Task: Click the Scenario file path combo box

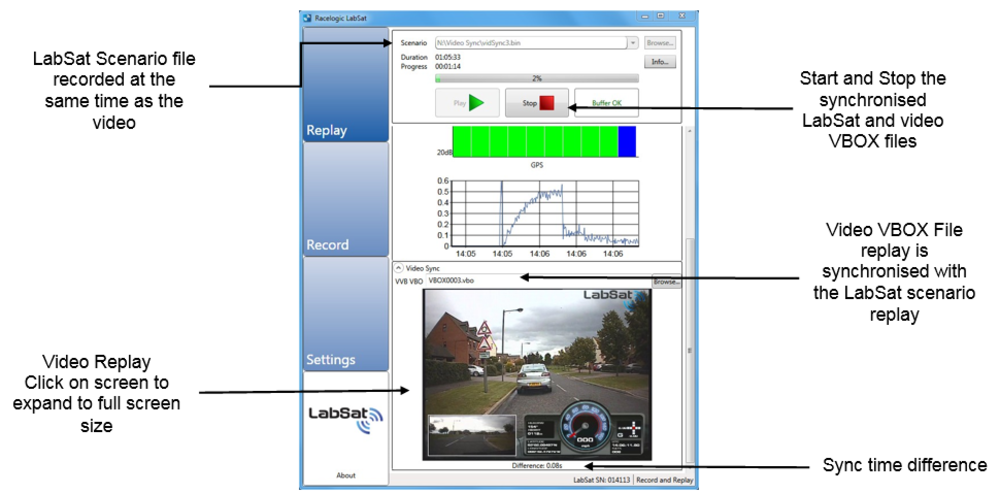Action: (x=530, y=43)
